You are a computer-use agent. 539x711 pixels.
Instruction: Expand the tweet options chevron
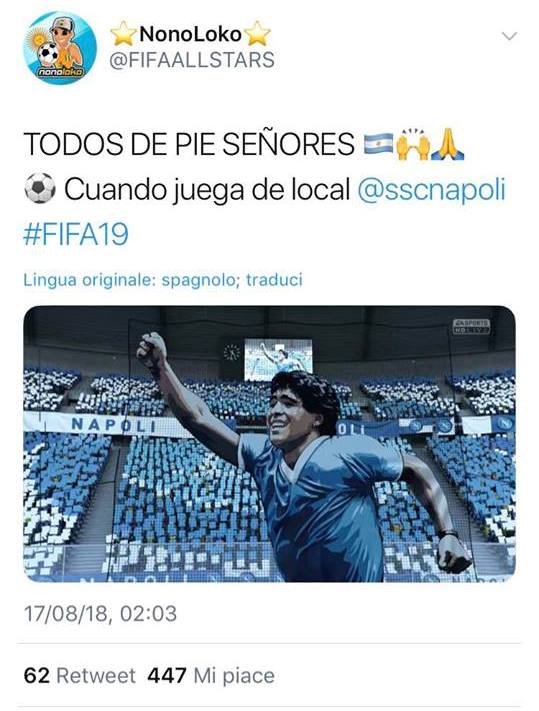pyautogui.click(x=510, y=36)
